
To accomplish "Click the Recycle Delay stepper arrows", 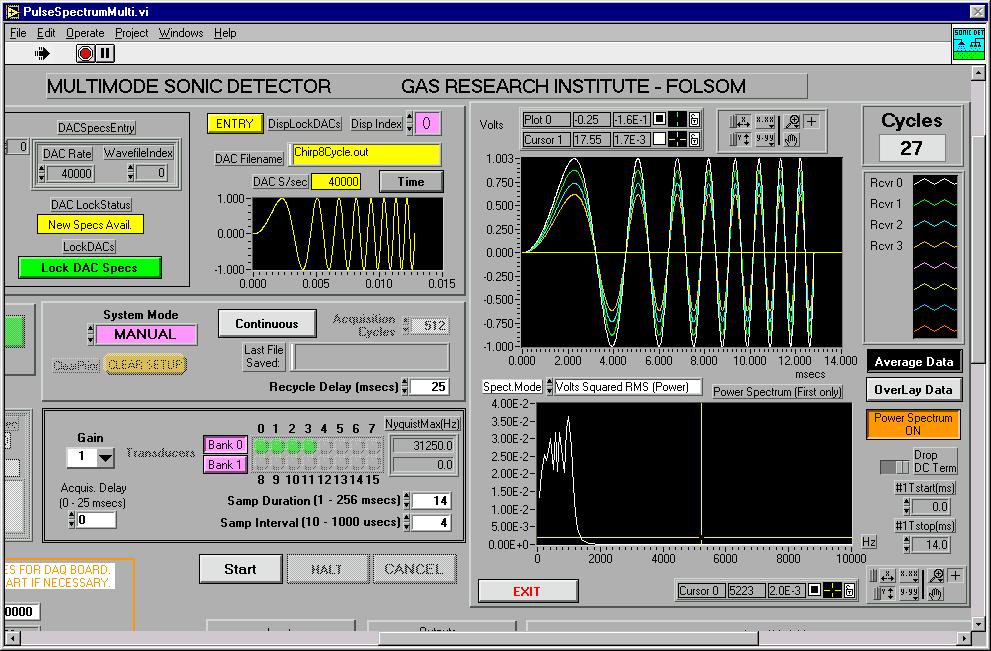I will 405,387.
